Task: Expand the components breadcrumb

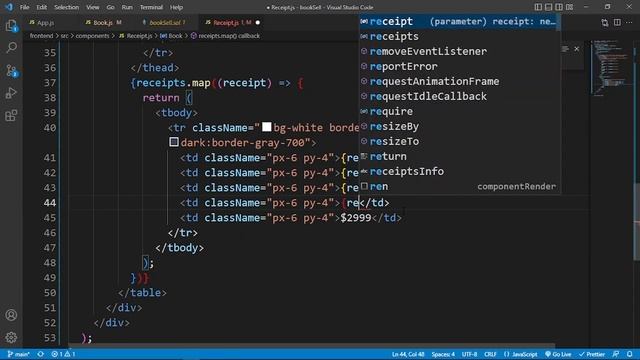Action: 92,36
